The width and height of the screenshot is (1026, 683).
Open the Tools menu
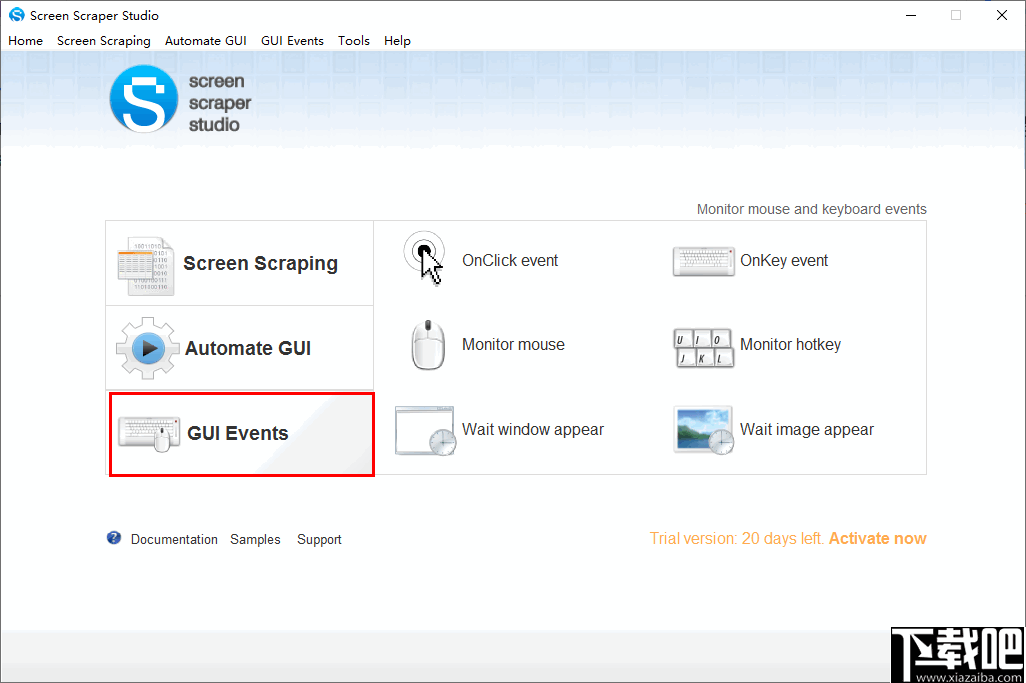(x=353, y=41)
